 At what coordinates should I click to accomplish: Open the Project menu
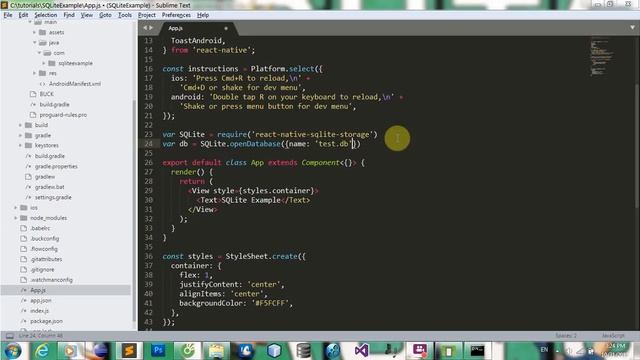(147, 15)
